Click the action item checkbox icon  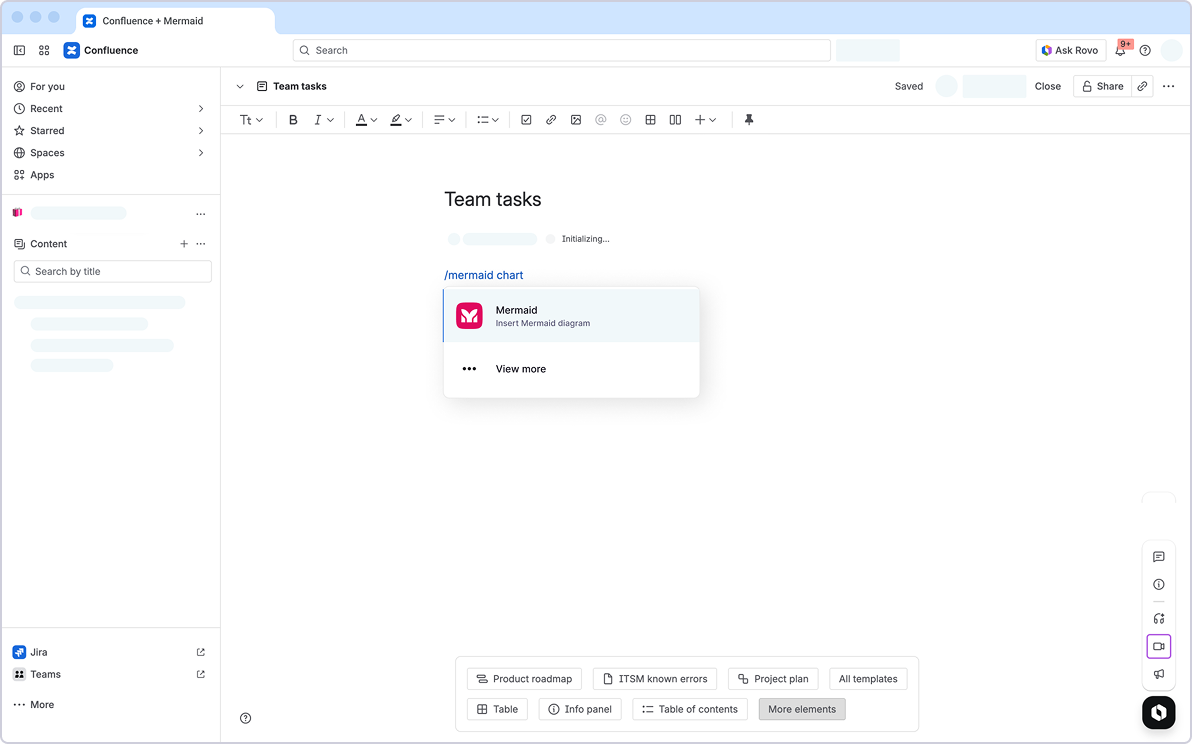click(x=526, y=120)
